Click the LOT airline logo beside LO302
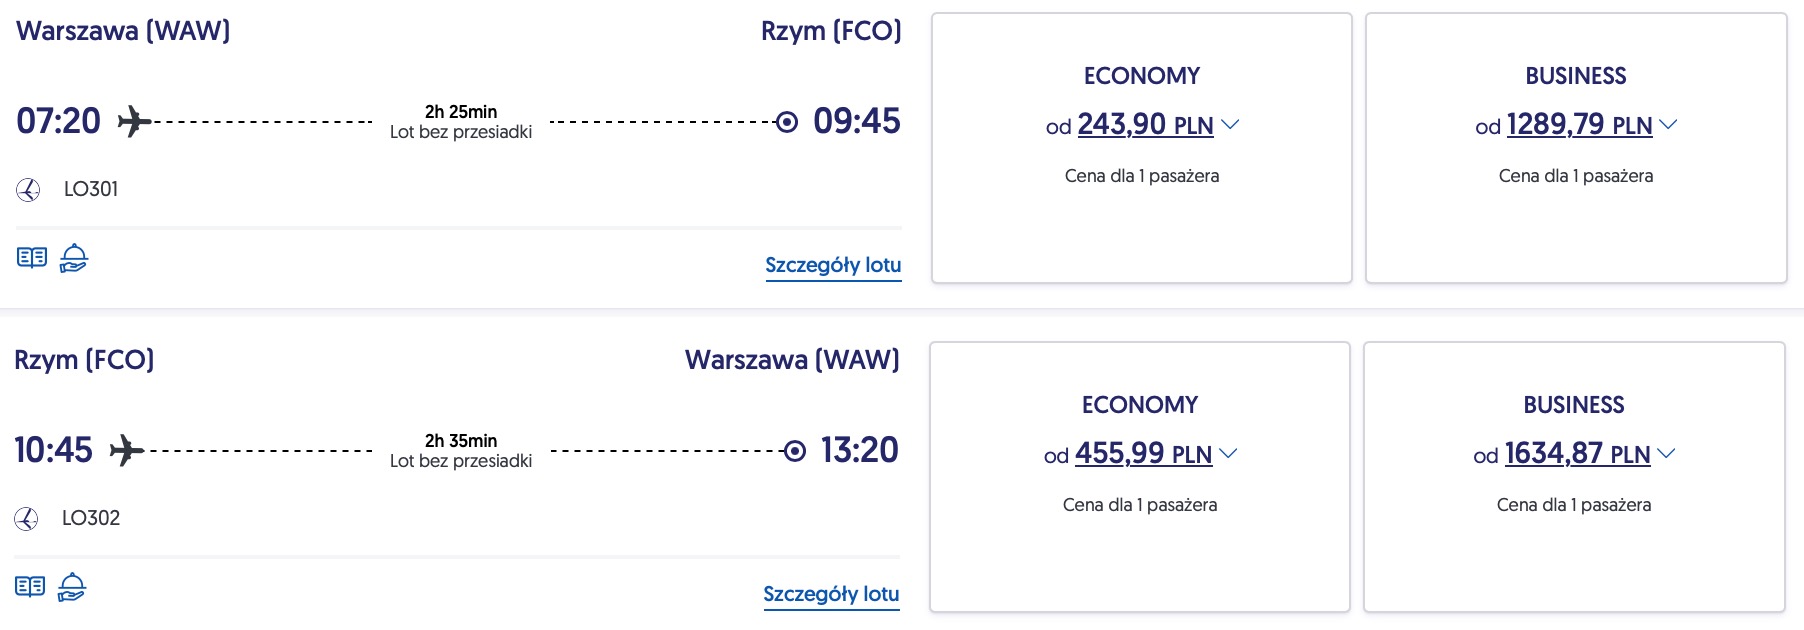Image resolution: width=1804 pixels, height=630 pixels. (26, 518)
